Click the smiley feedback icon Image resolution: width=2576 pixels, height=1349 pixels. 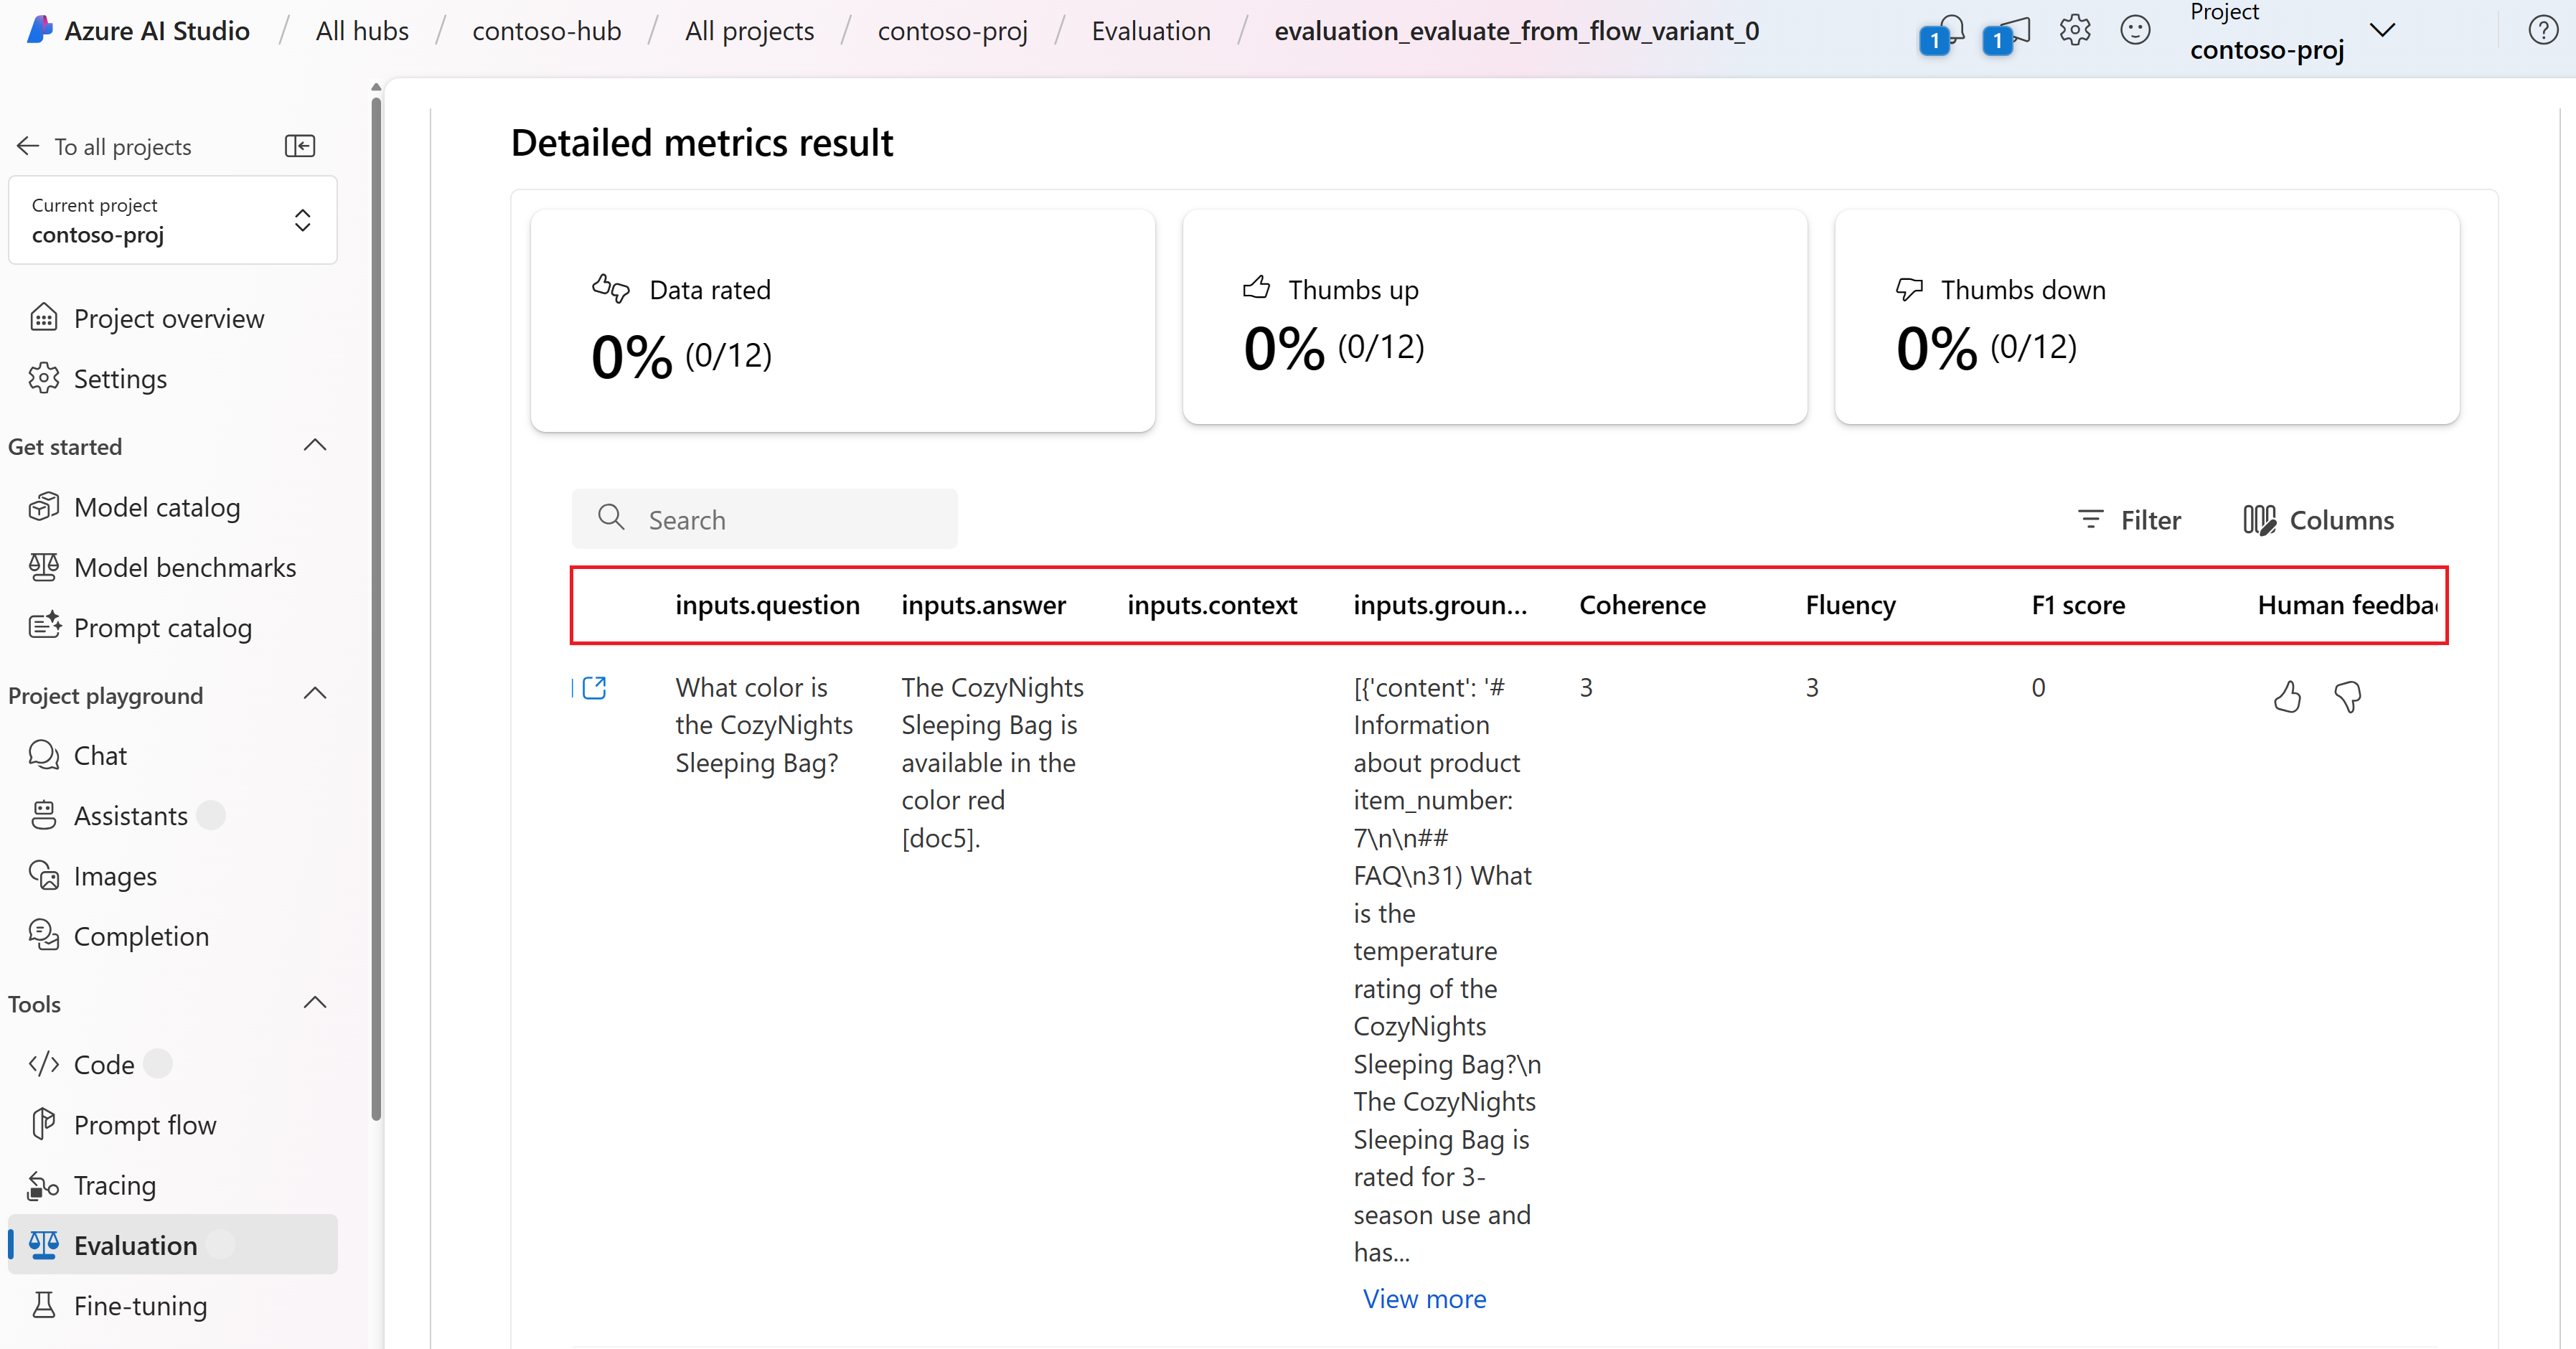[x=2135, y=30]
